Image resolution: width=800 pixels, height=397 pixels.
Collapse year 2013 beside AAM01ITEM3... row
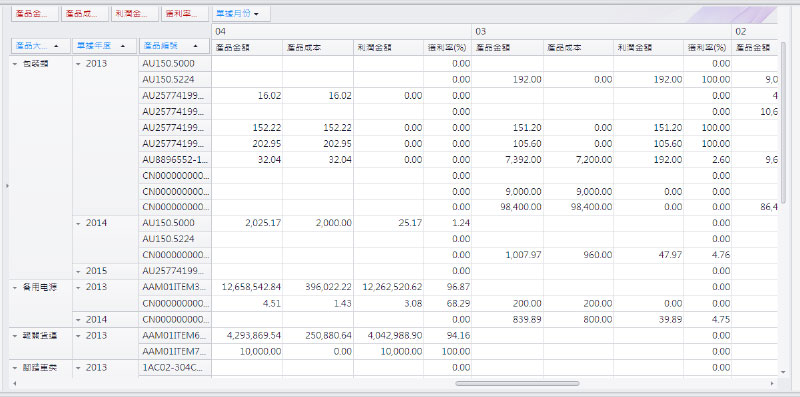[x=78, y=288]
